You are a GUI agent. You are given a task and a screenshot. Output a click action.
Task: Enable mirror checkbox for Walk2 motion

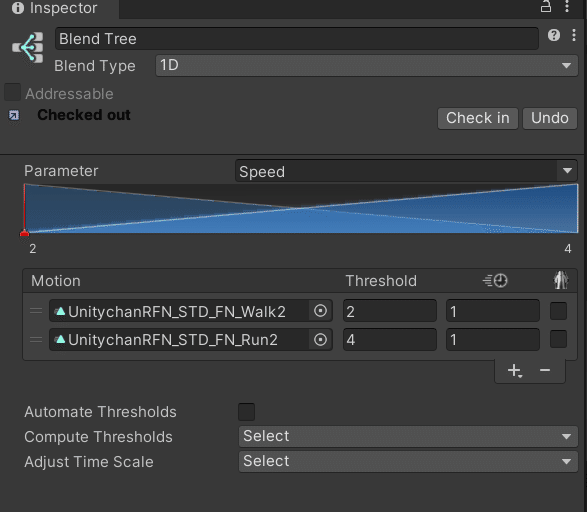(x=558, y=311)
